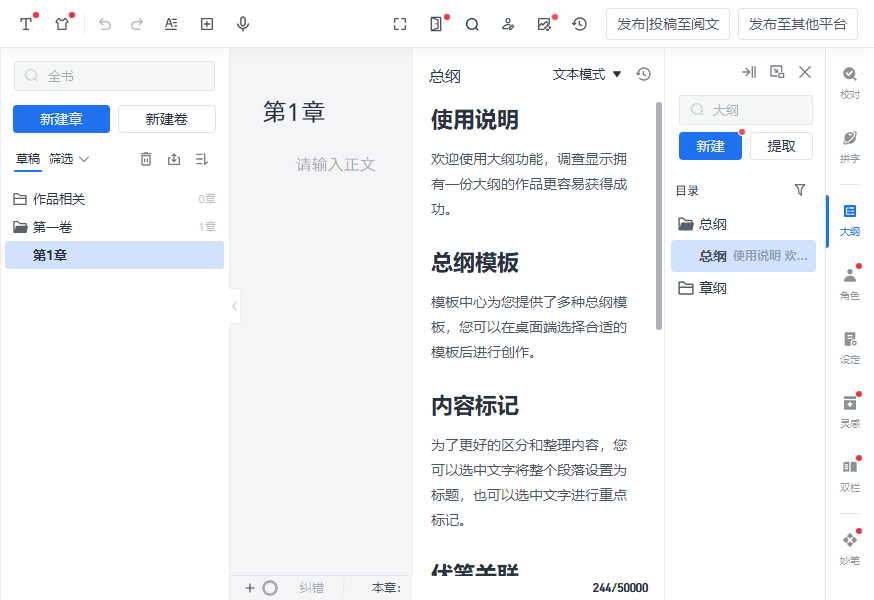Open the image illustration icon

[x=544, y=24]
